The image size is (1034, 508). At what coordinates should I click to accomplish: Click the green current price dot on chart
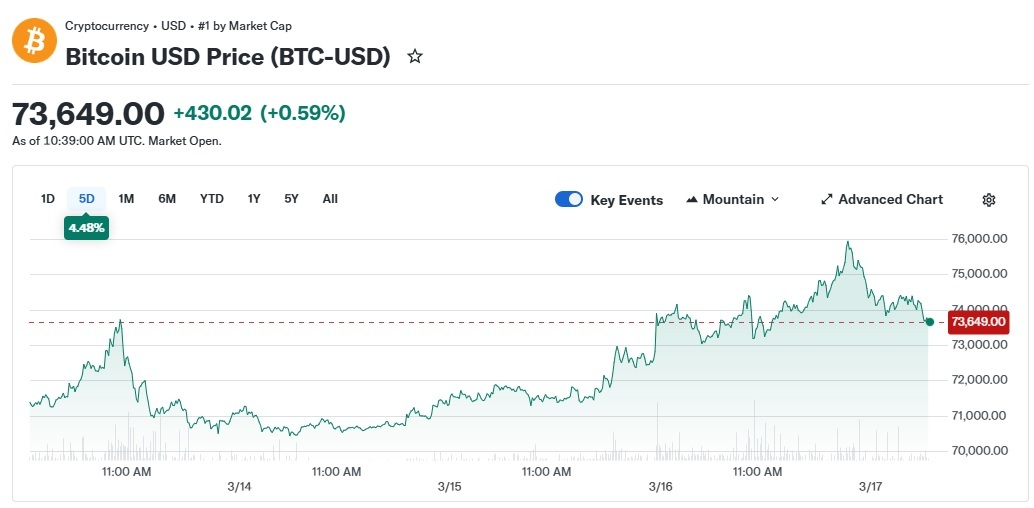tap(930, 322)
